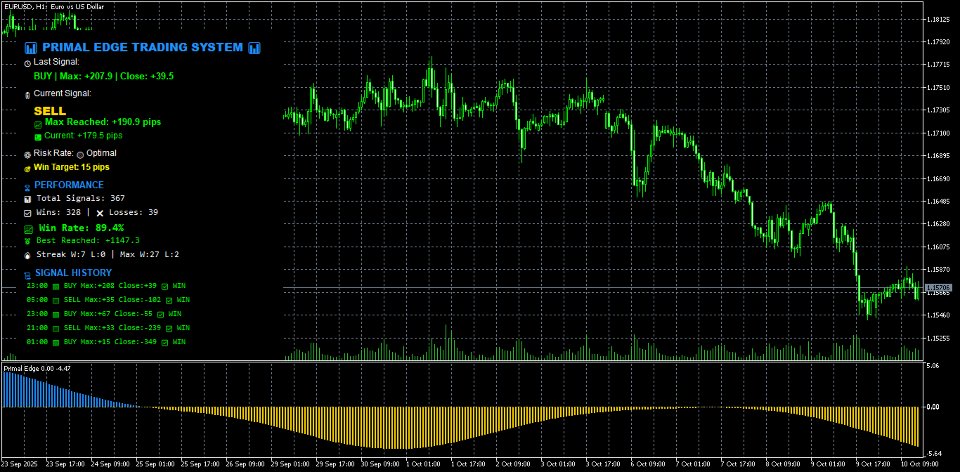
Task: Click the WIN check icon in Close:-55 row
Action: tap(160, 315)
